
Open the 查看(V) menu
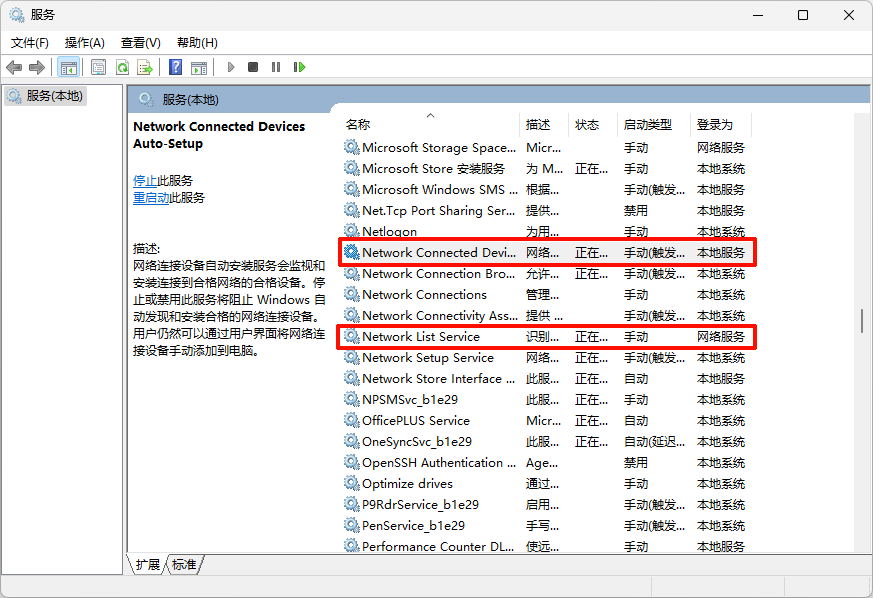[141, 43]
